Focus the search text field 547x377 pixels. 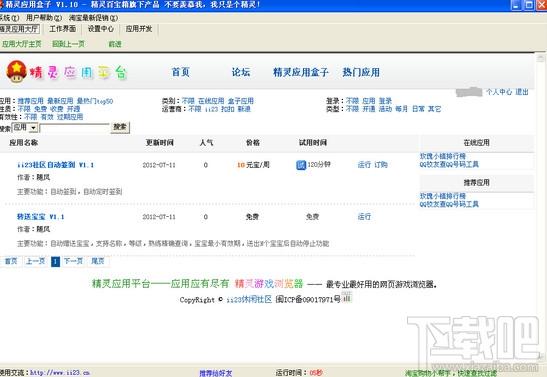pyautogui.click(x=75, y=128)
